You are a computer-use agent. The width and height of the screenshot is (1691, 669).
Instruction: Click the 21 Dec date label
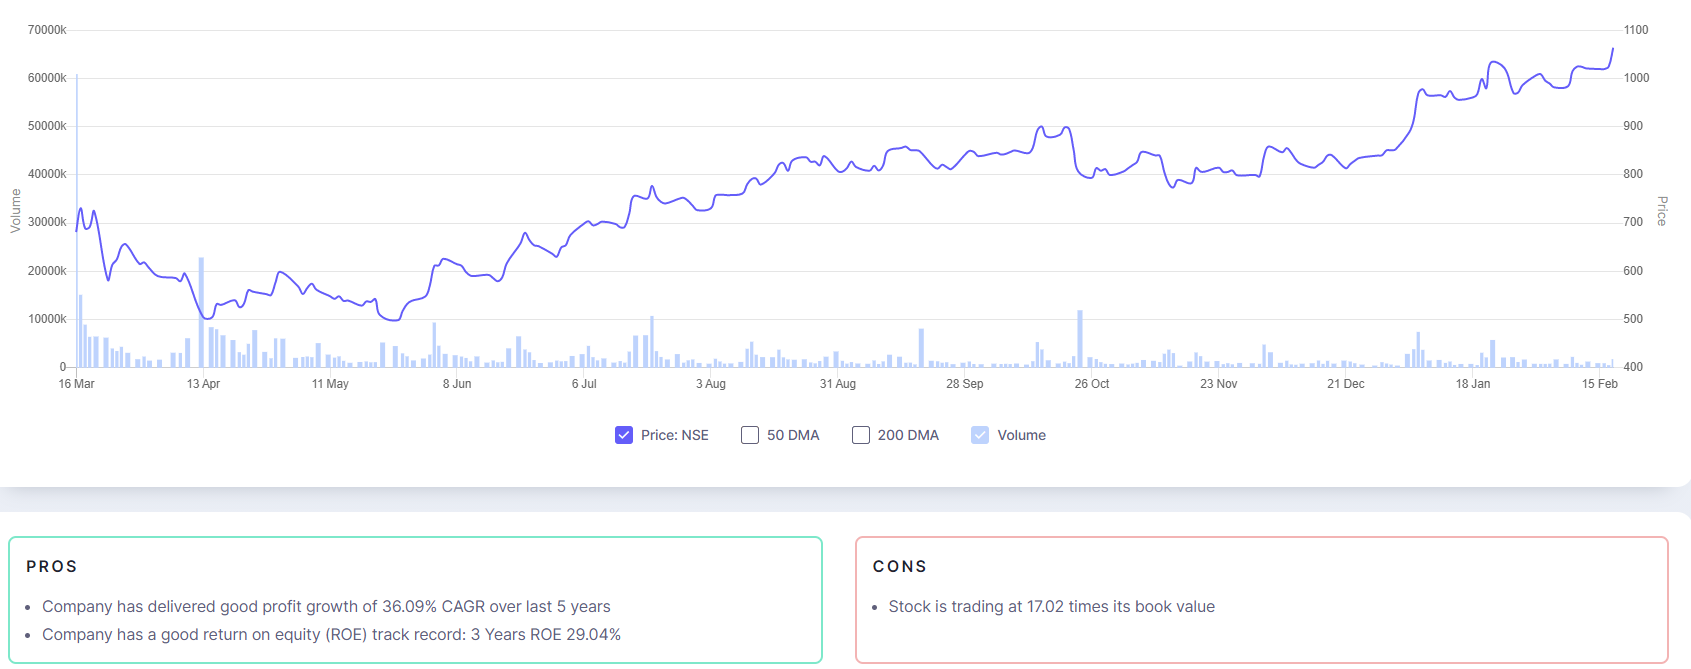(x=1346, y=384)
